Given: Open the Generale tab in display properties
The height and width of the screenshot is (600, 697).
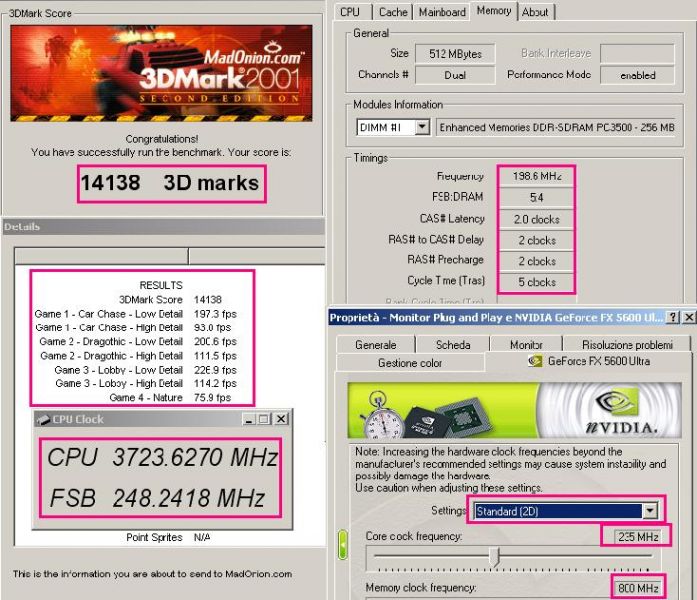Looking at the screenshot, I should click(376, 345).
